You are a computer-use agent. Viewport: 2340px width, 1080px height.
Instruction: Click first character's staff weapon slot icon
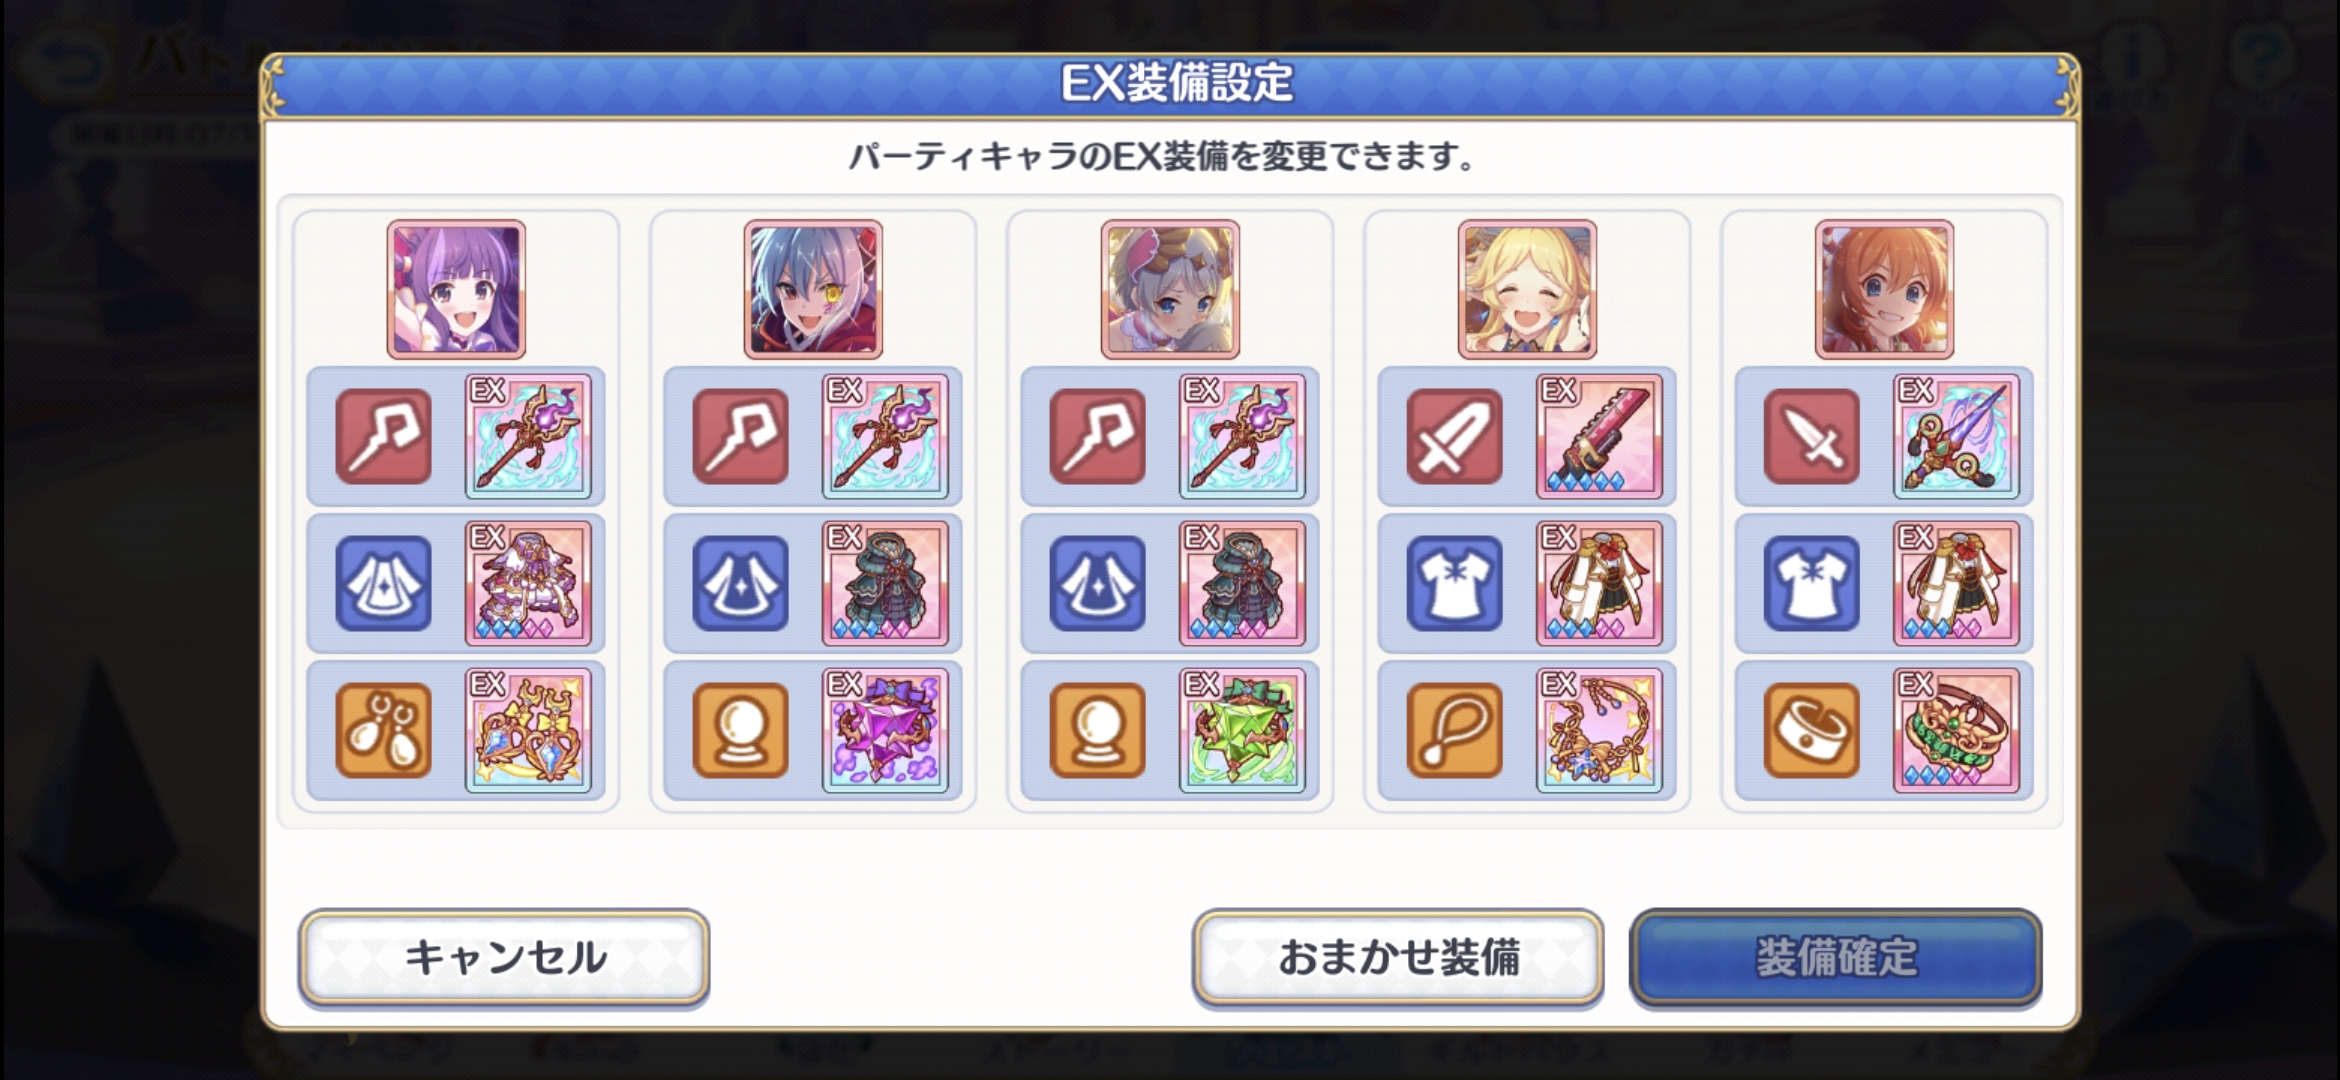tap(383, 436)
